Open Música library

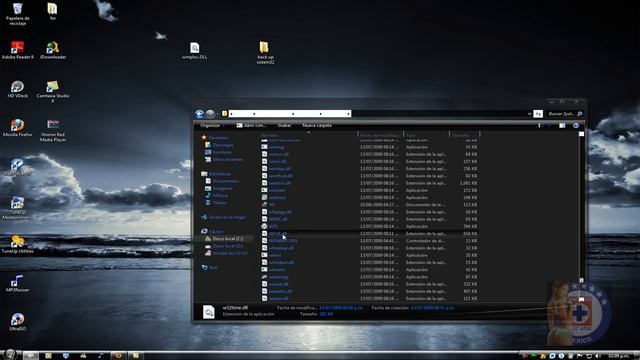[x=216, y=196]
